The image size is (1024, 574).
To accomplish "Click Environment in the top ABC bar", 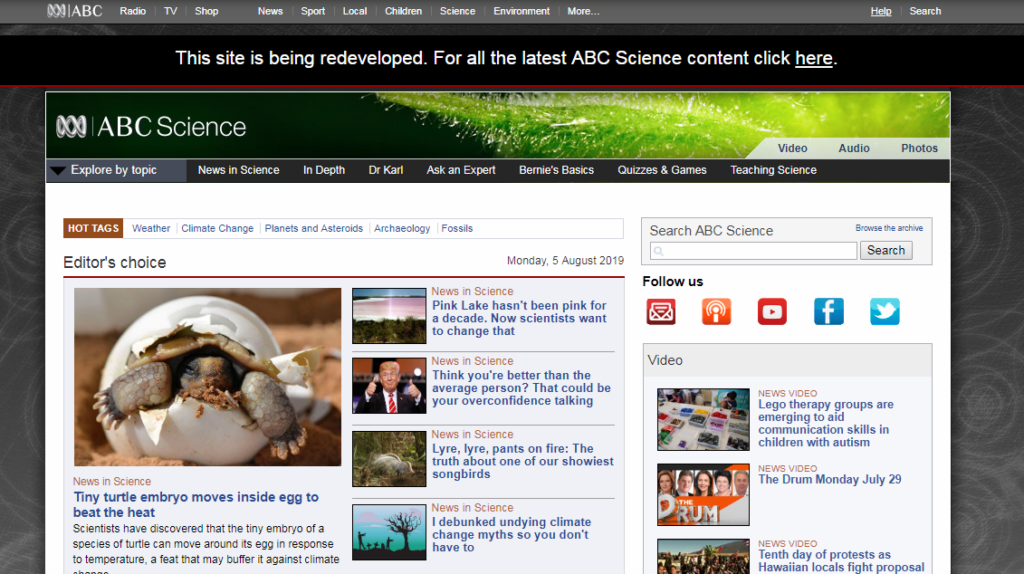I will pos(521,11).
